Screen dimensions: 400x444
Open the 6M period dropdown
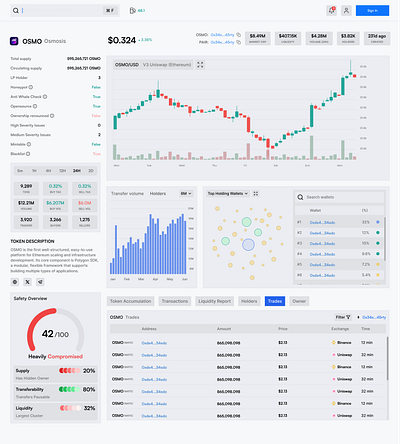pyautogui.click(x=186, y=194)
